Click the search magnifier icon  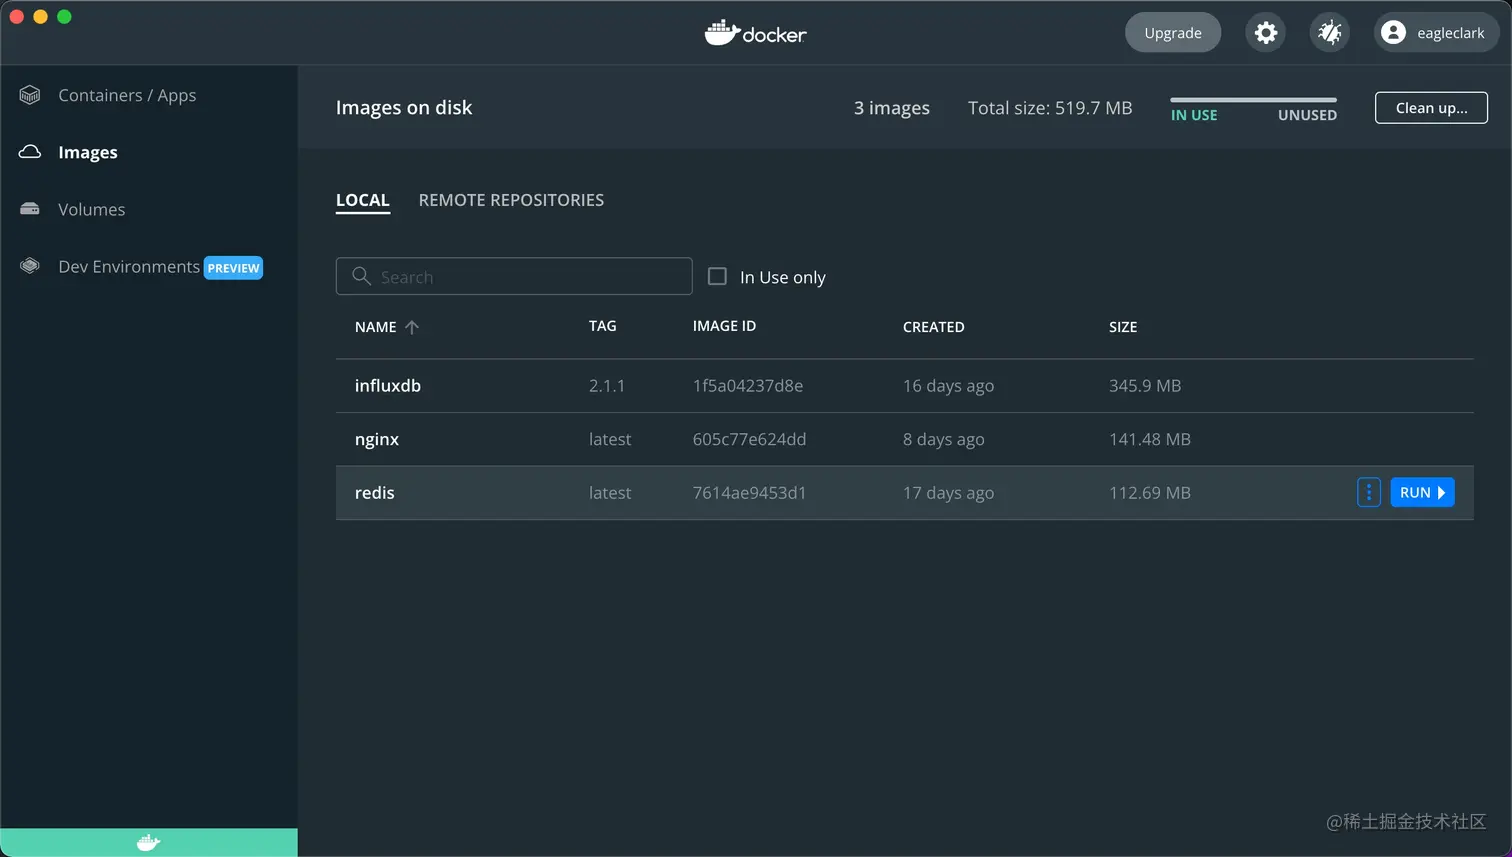[x=361, y=276]
